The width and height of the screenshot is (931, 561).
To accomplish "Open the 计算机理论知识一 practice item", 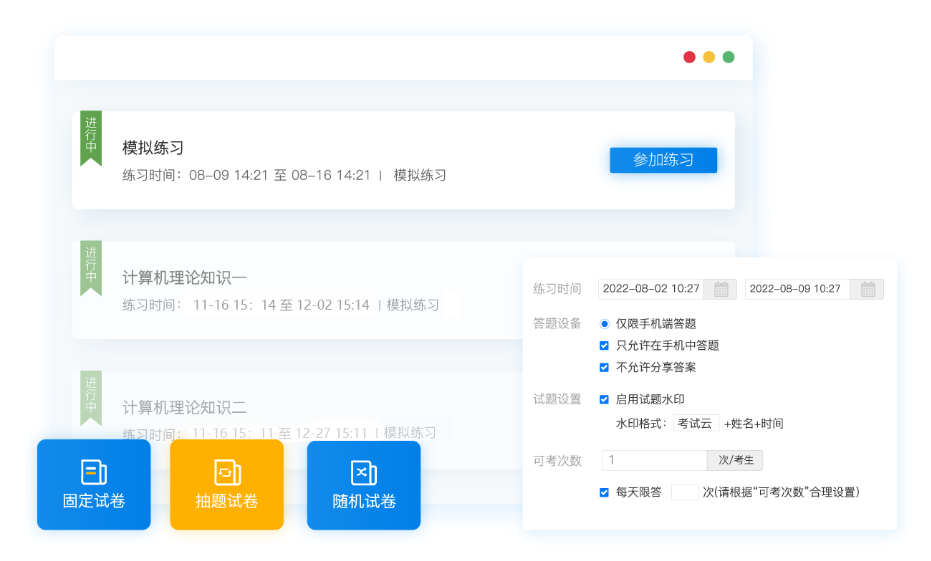I will click(185, 277).
